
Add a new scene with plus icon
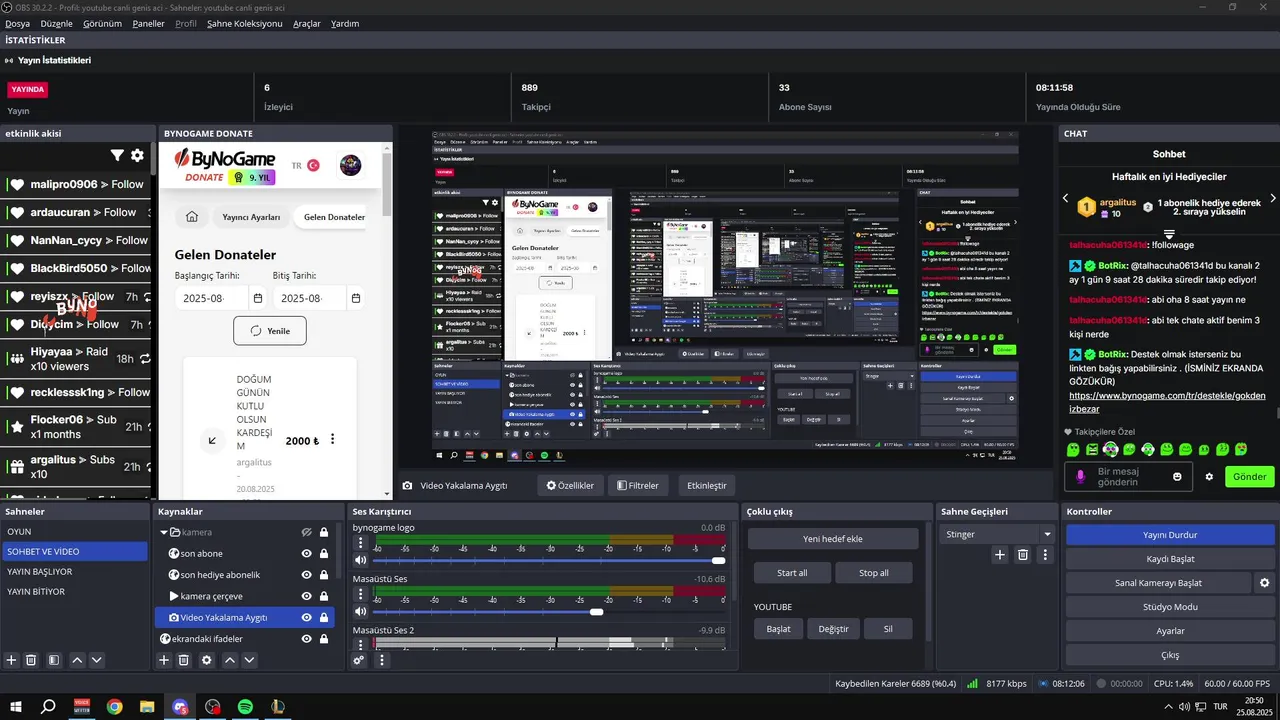tap(12, 660)
